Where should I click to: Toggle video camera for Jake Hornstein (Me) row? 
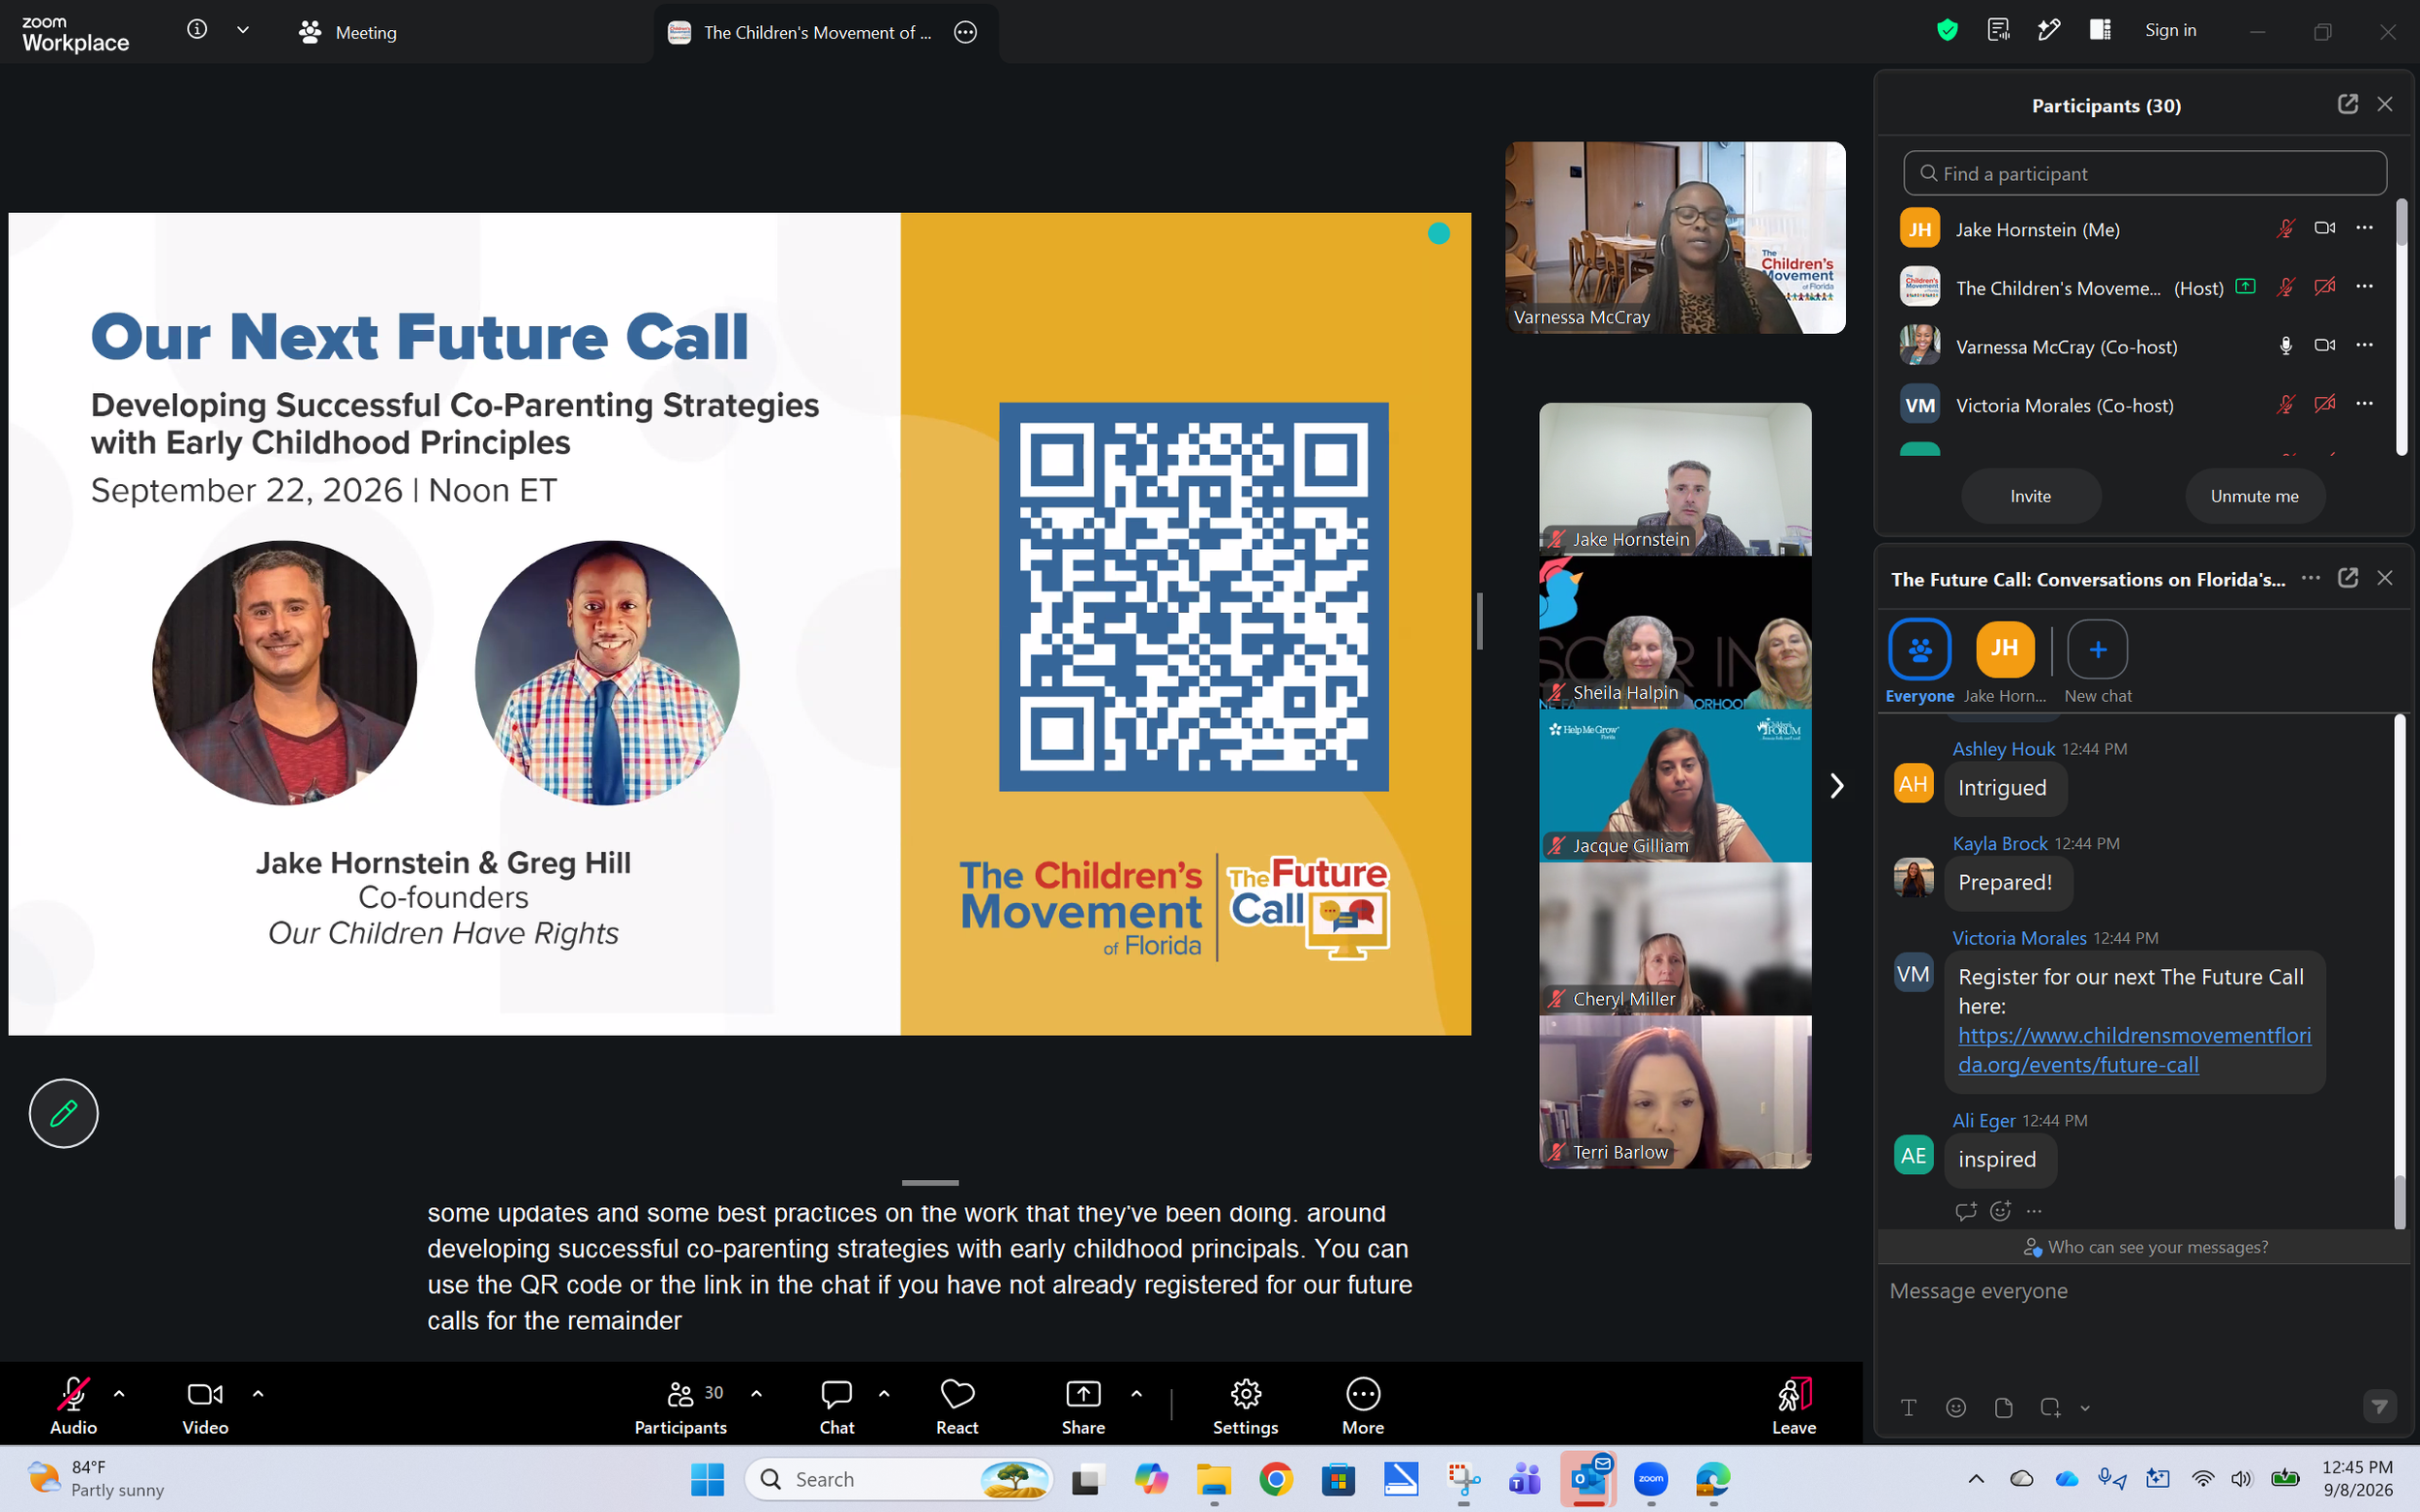coord(2325,228)
